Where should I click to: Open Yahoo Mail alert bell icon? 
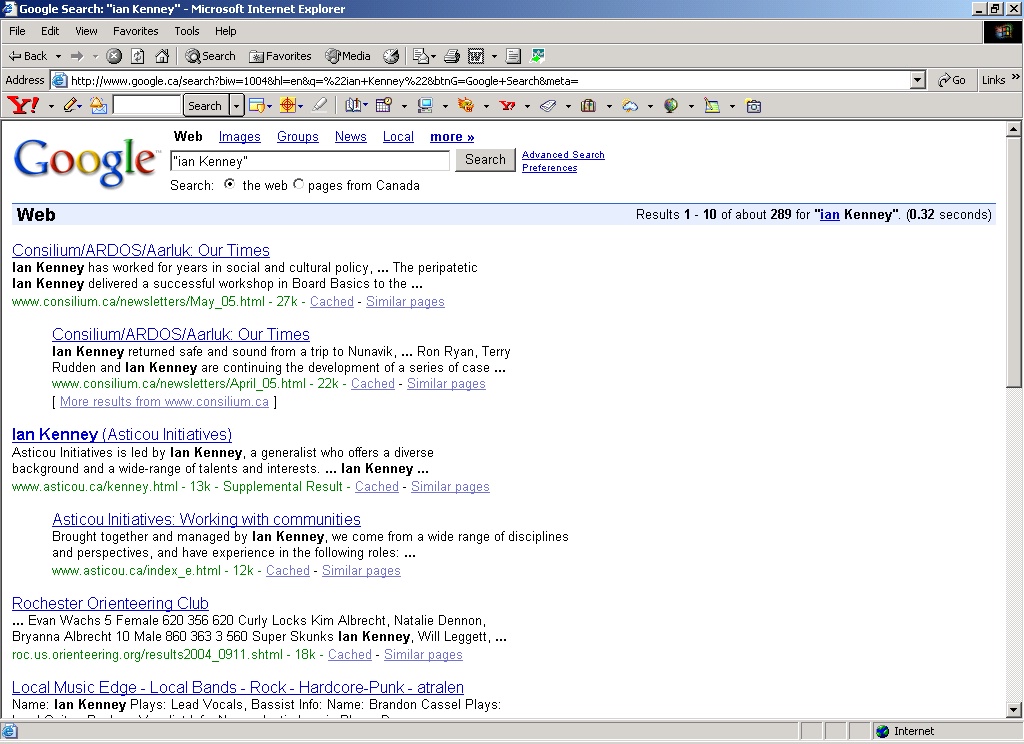[99, 105]
